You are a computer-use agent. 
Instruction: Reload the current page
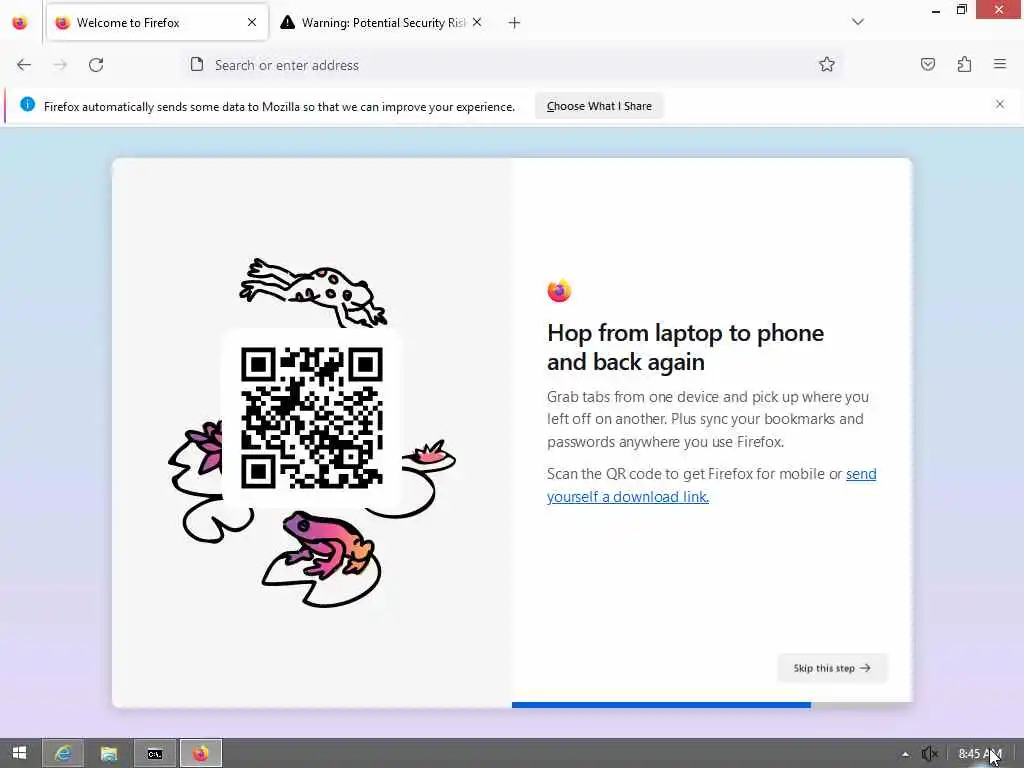coord(96,65)
